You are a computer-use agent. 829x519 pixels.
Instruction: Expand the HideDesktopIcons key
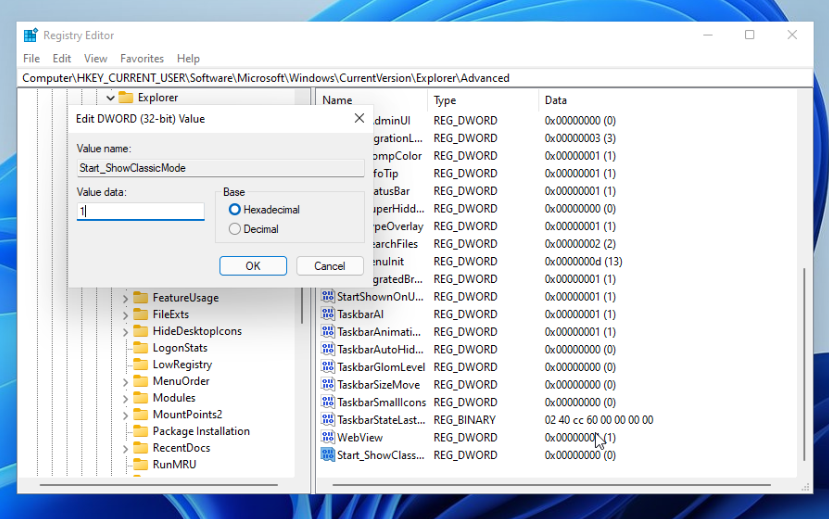point(125,332)
